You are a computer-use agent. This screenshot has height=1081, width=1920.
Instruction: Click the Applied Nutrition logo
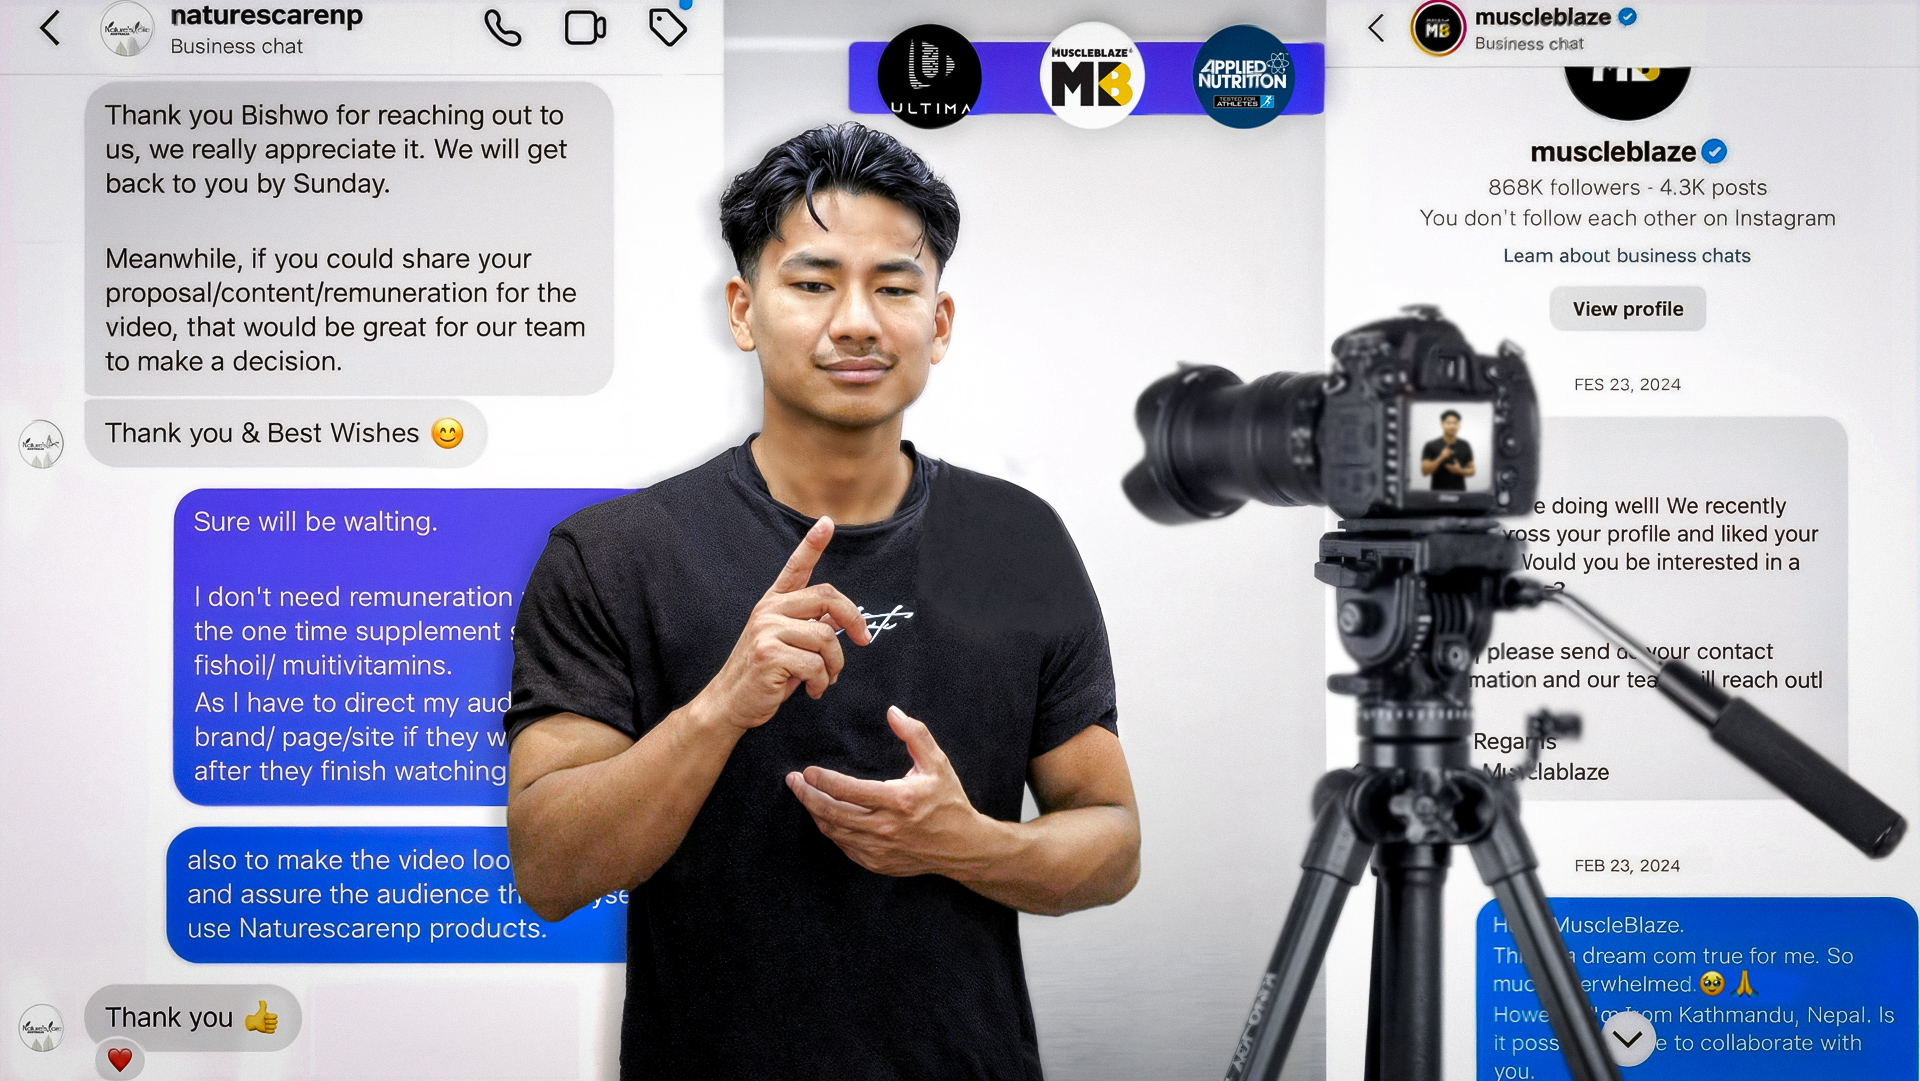click(x=1243, y=77)
